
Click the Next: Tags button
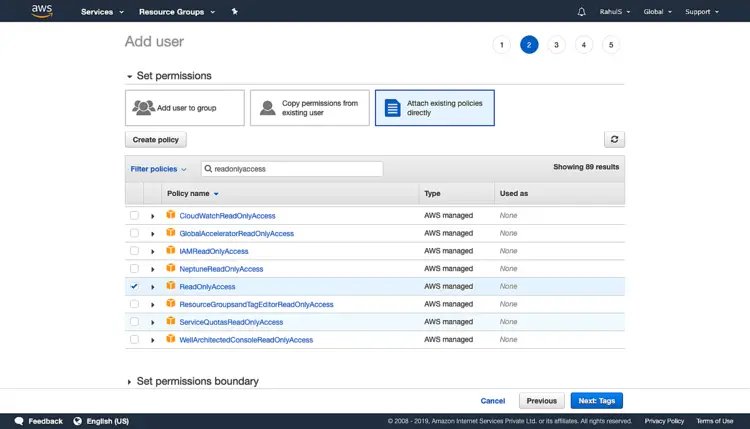(596, 401)
